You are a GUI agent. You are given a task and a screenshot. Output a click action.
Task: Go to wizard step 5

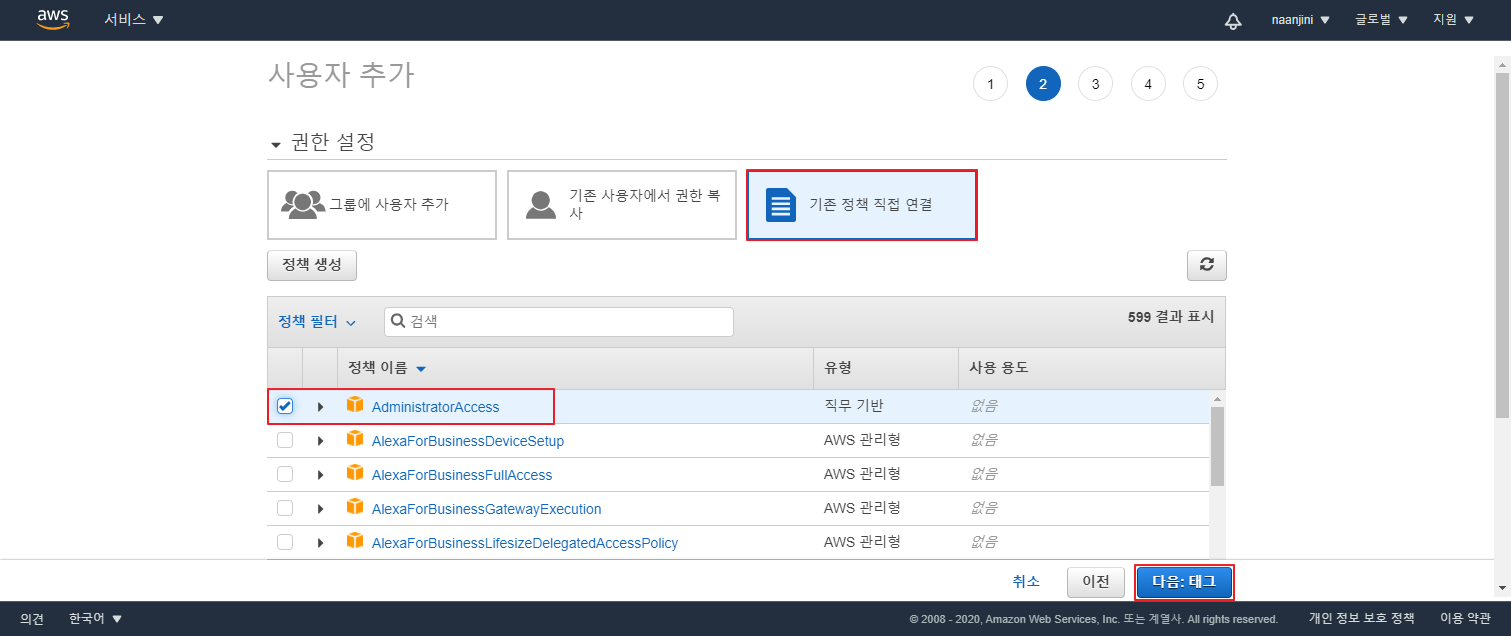pyautogui.click(x=1200, y=84)
